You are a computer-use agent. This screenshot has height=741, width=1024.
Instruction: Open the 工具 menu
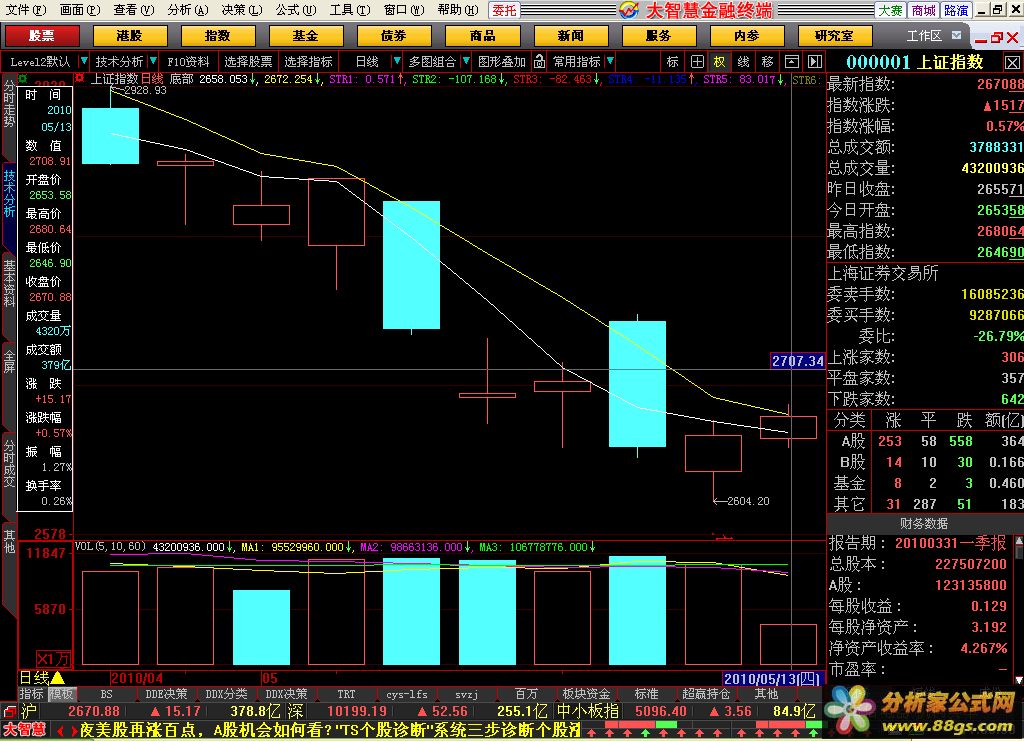[349, 10]
